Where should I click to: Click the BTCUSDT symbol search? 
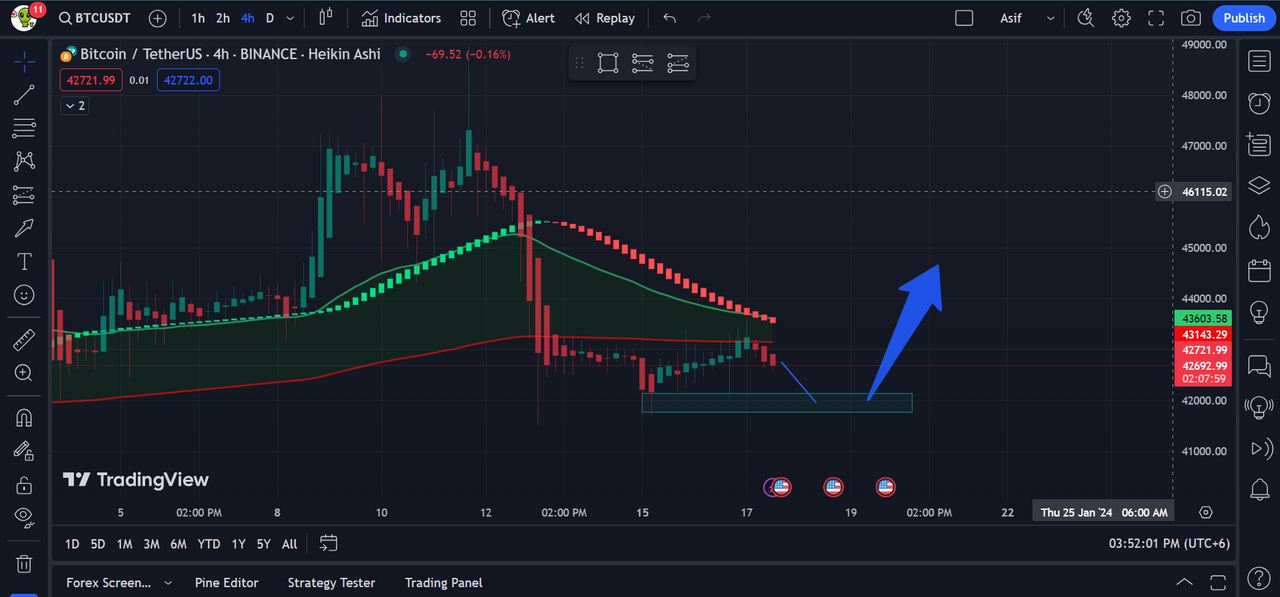95,18
